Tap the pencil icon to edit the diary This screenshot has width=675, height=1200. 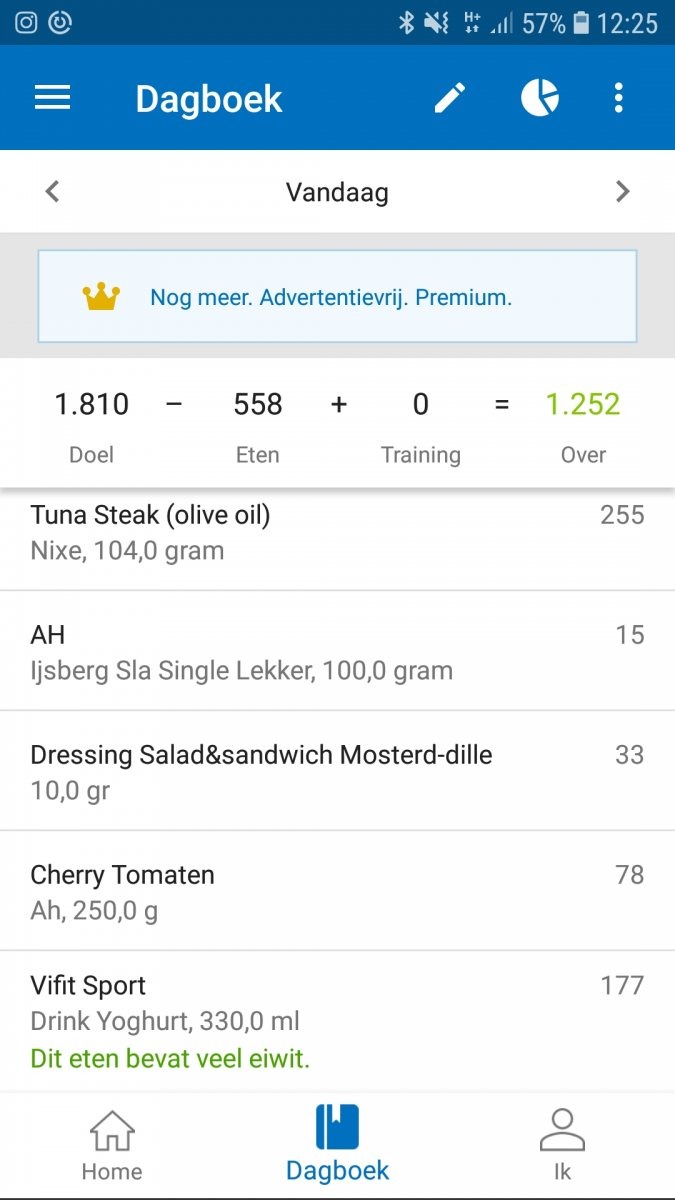point(449,97)
